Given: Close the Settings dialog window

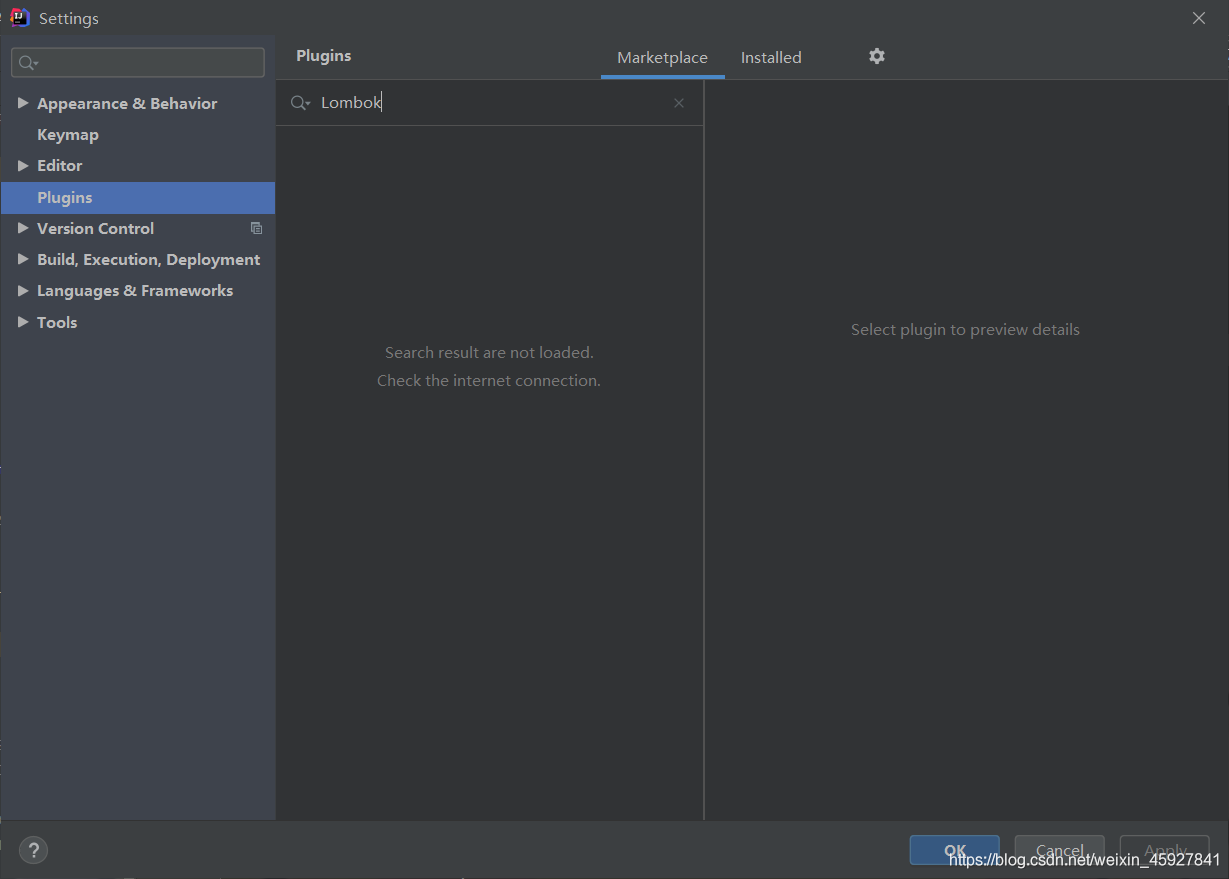Looking at the screenshot, I should [1199, 18].
